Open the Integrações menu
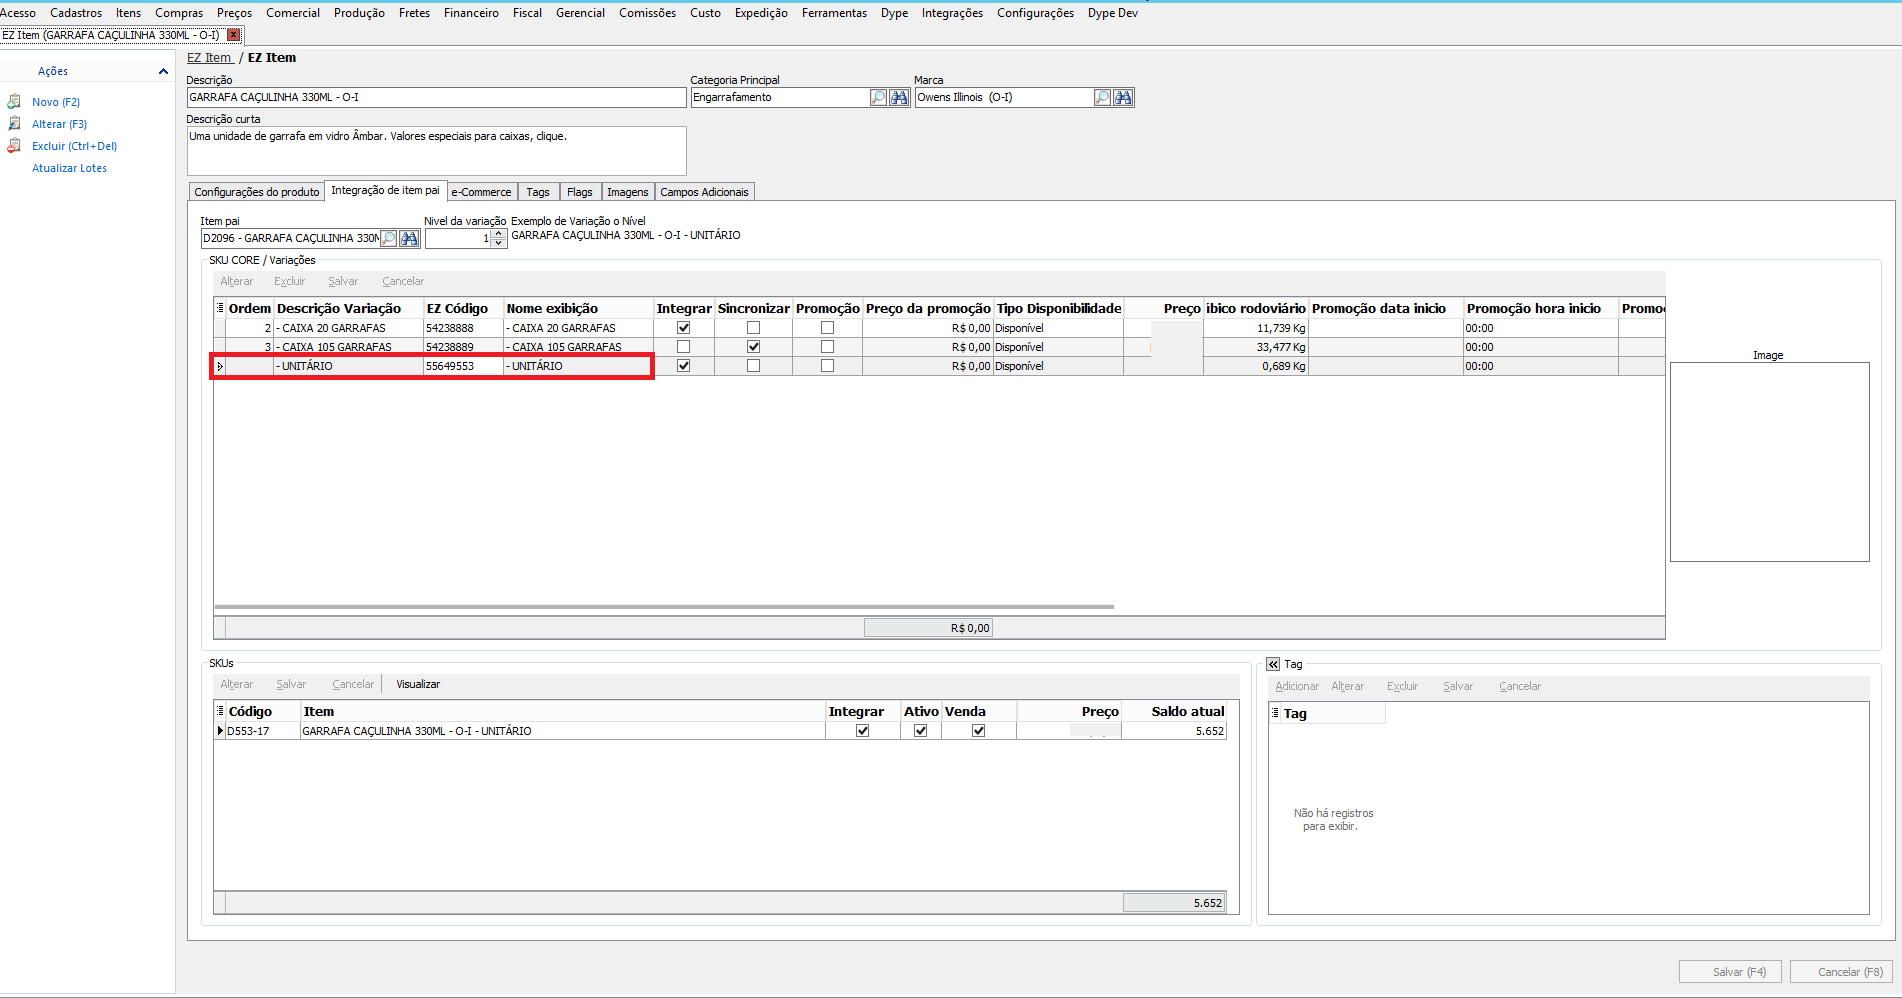This screenshot has width=1902, height=998. [952, 13]
